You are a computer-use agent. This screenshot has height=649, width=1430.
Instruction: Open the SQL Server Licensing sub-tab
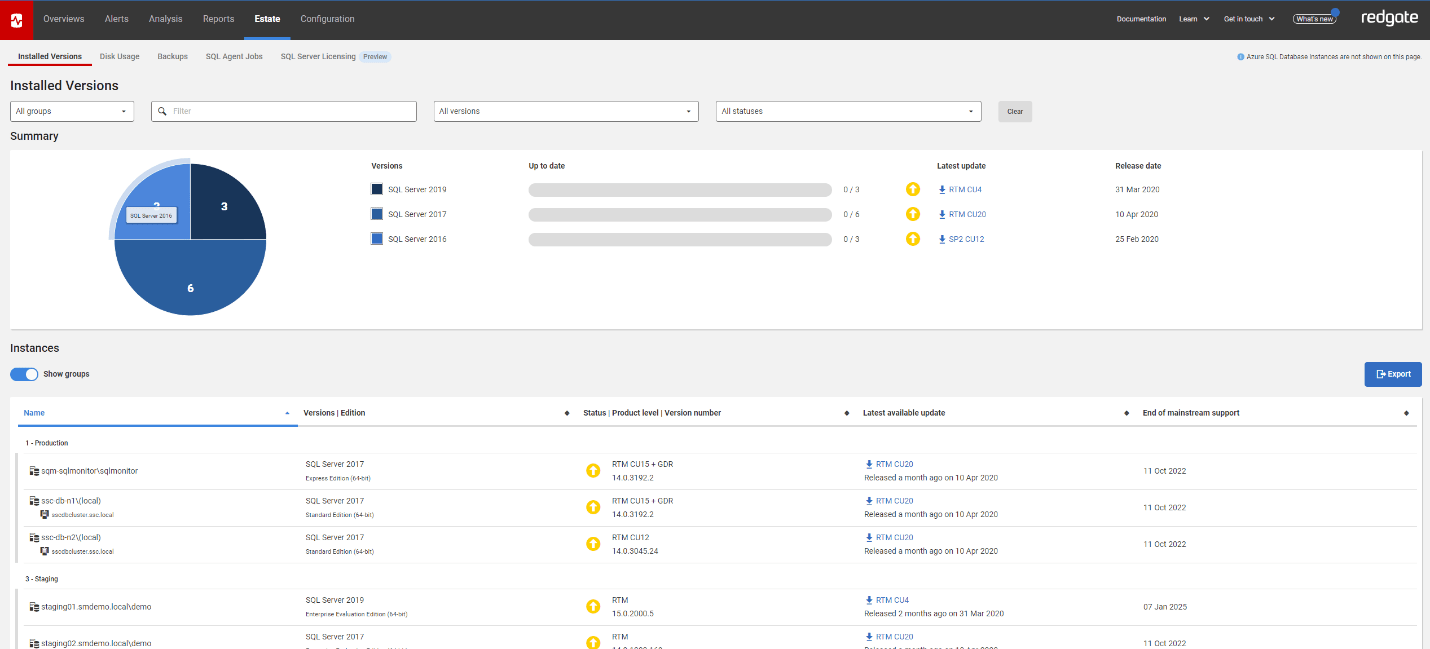point(318,57)
